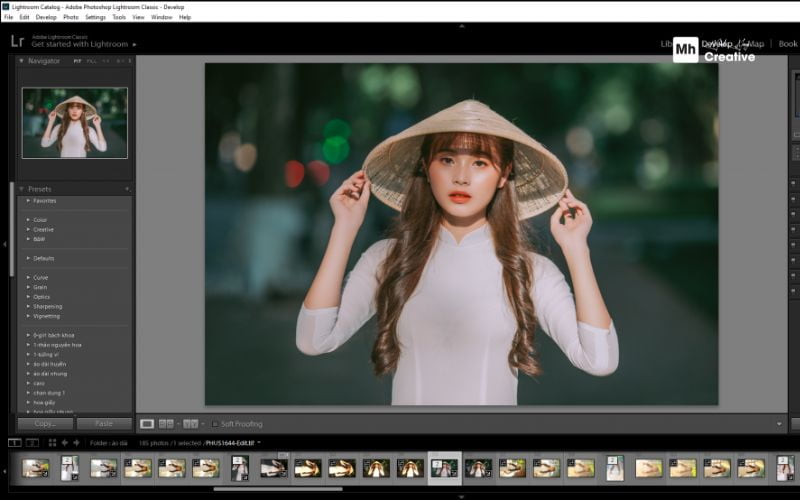Expand the Vignetting preset group
The width and height of the screenshot is (800, 500).
(28, 316)
